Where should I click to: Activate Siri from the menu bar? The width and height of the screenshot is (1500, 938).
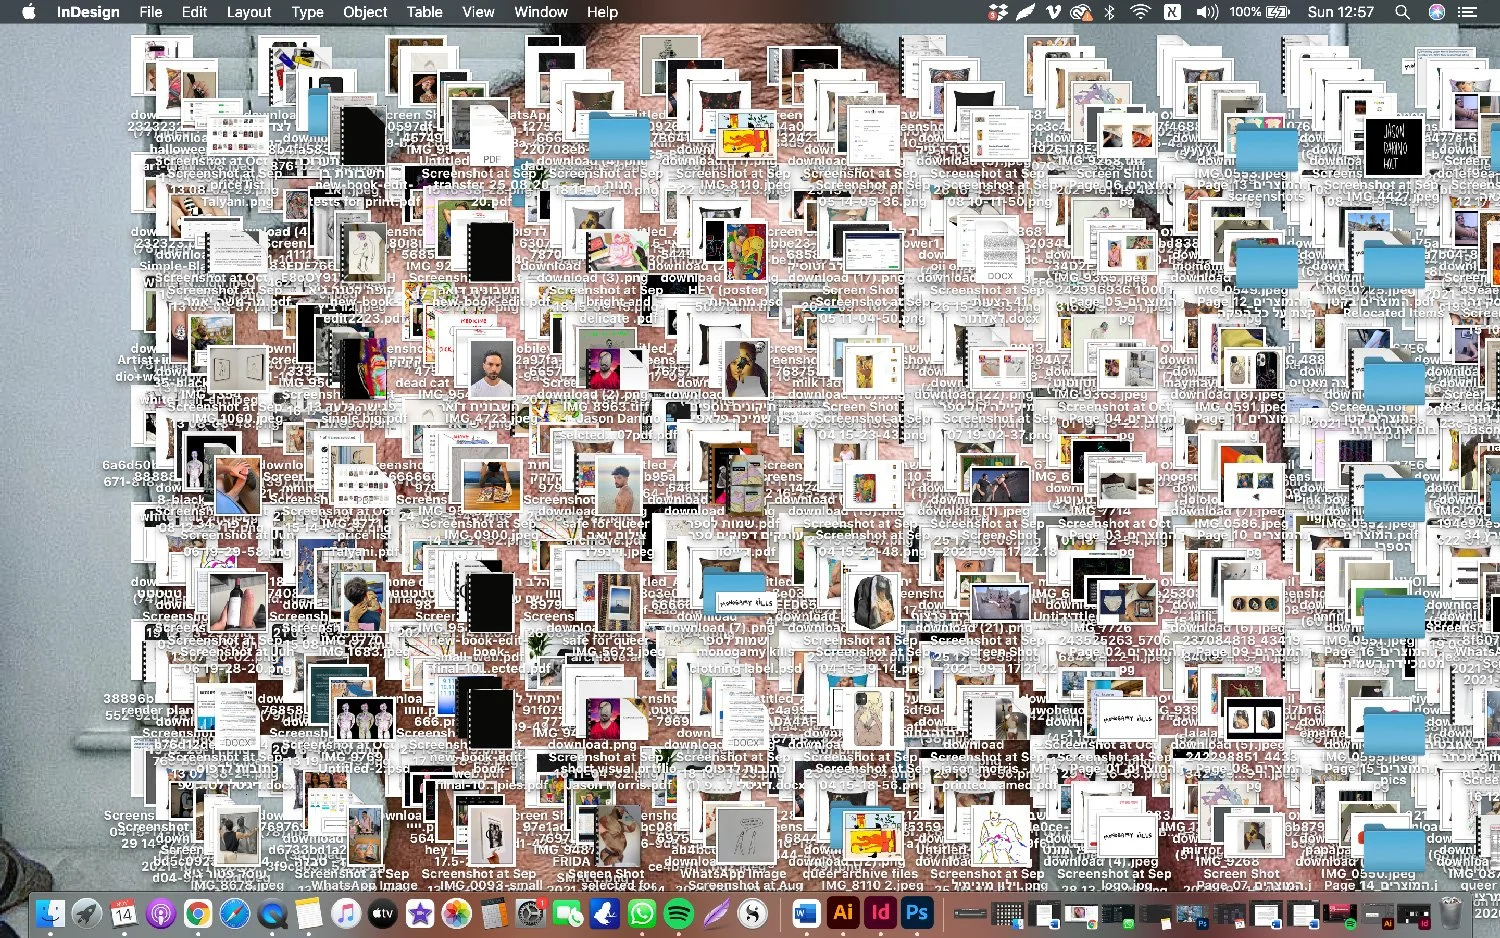tap(1437, 12)
